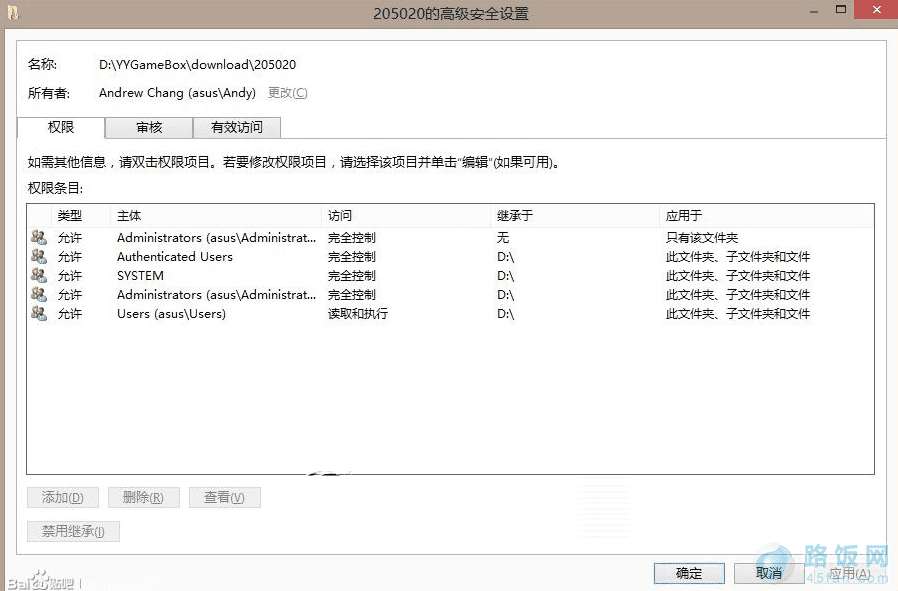Click the group icon beside Users (asus\Users)

click(x=39, y=313)
